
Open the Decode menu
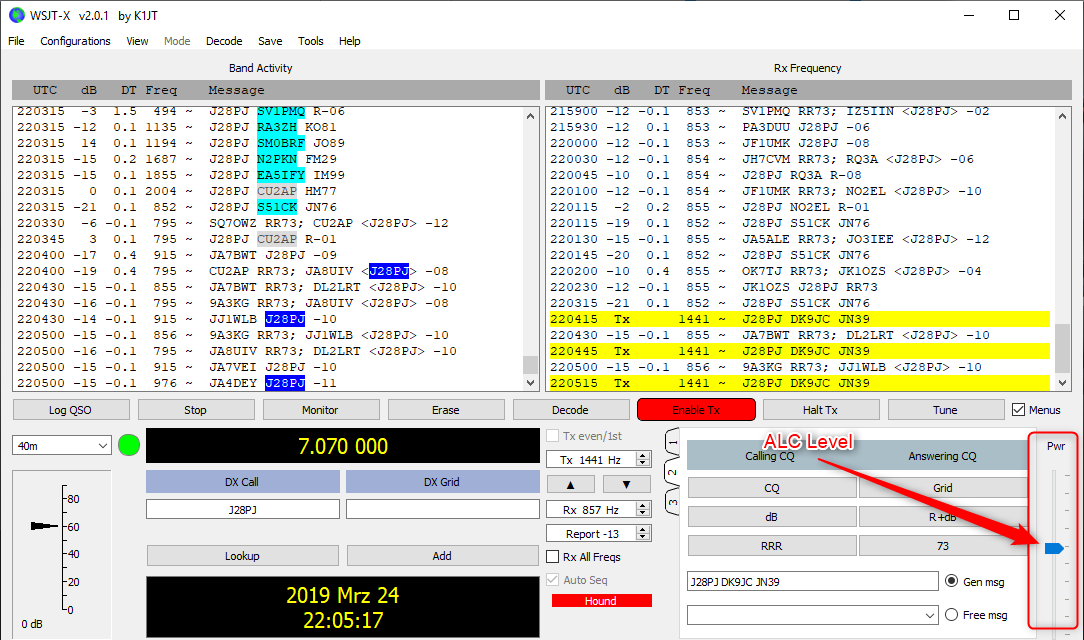click(224, 41)
